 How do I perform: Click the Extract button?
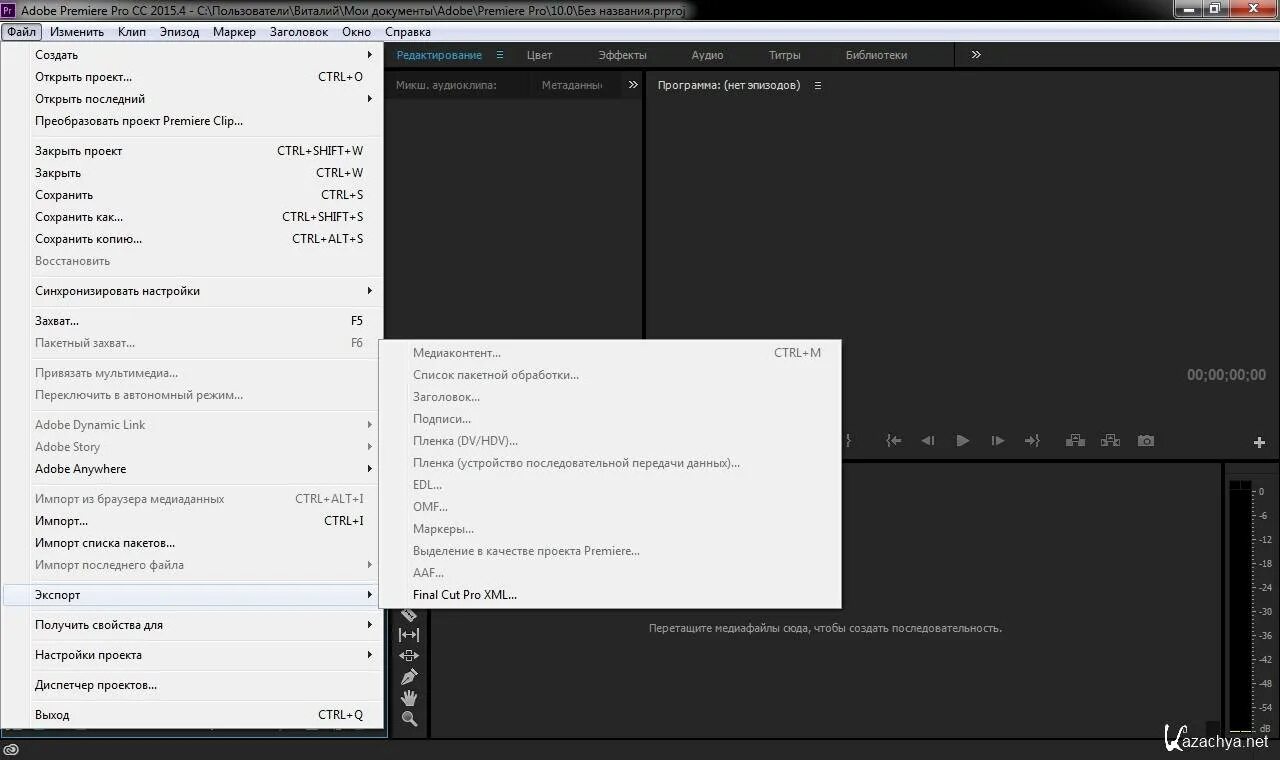tap(1110, 440)
